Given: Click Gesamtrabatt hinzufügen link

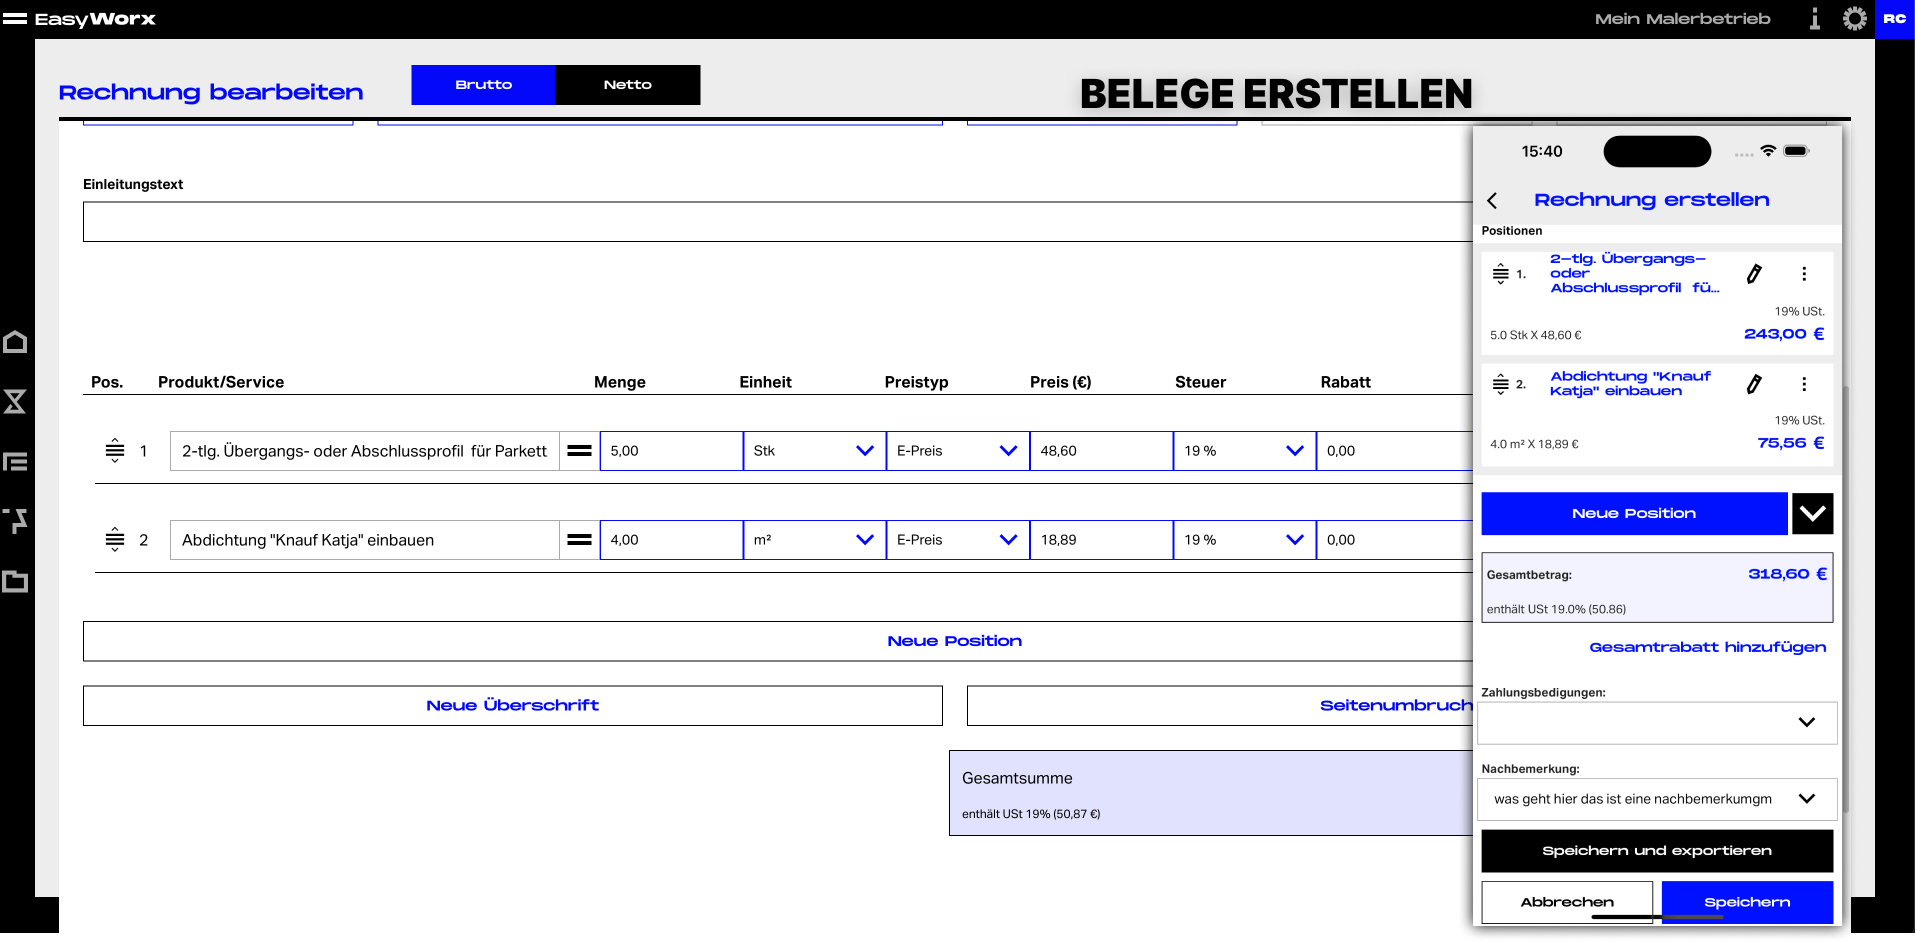Looking at the screenshot, I should 1708,648.
